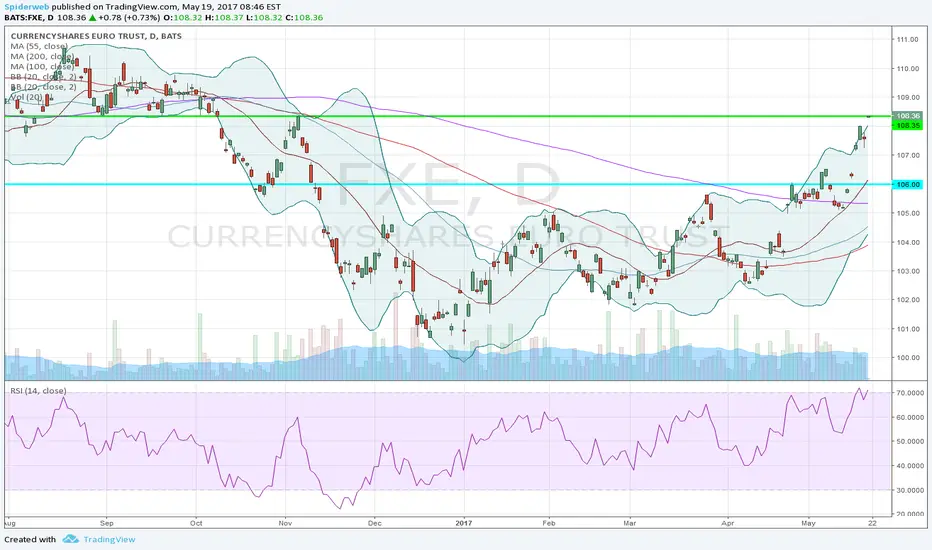
Task: Click the MA (100, close) legend label
Action: pyautogui.click(x=42, y=67)
